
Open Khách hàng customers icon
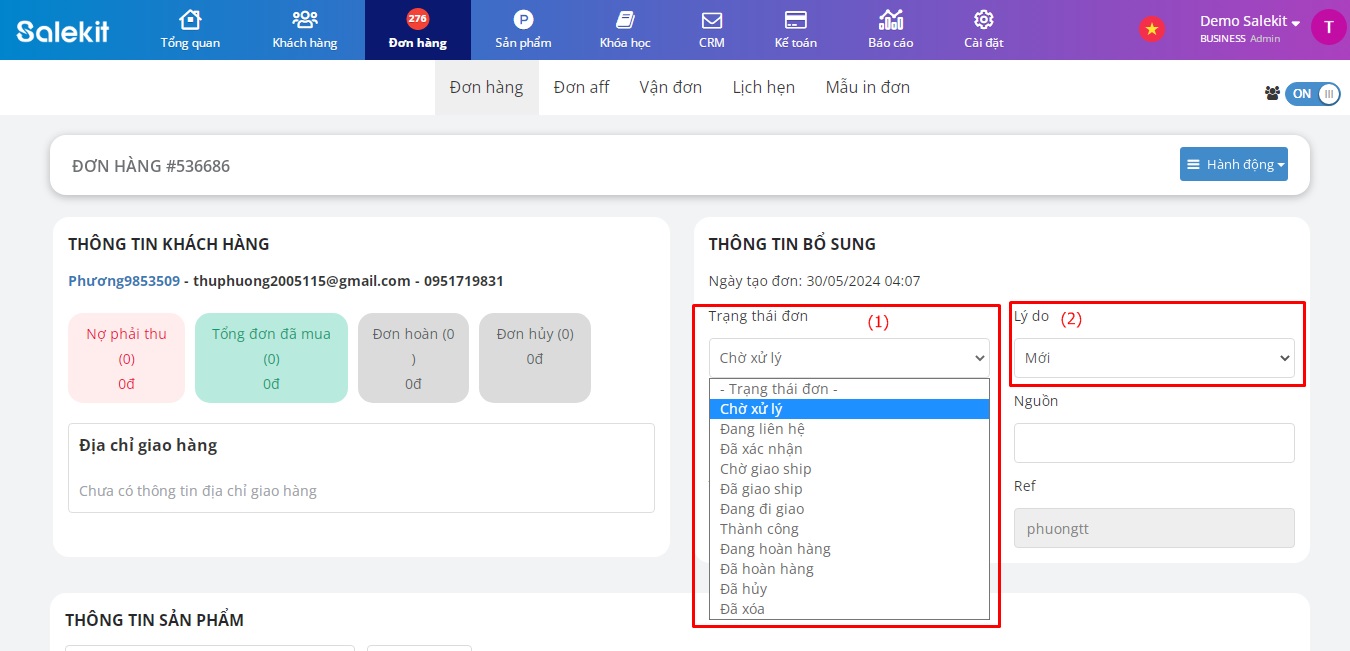(305, 20)
